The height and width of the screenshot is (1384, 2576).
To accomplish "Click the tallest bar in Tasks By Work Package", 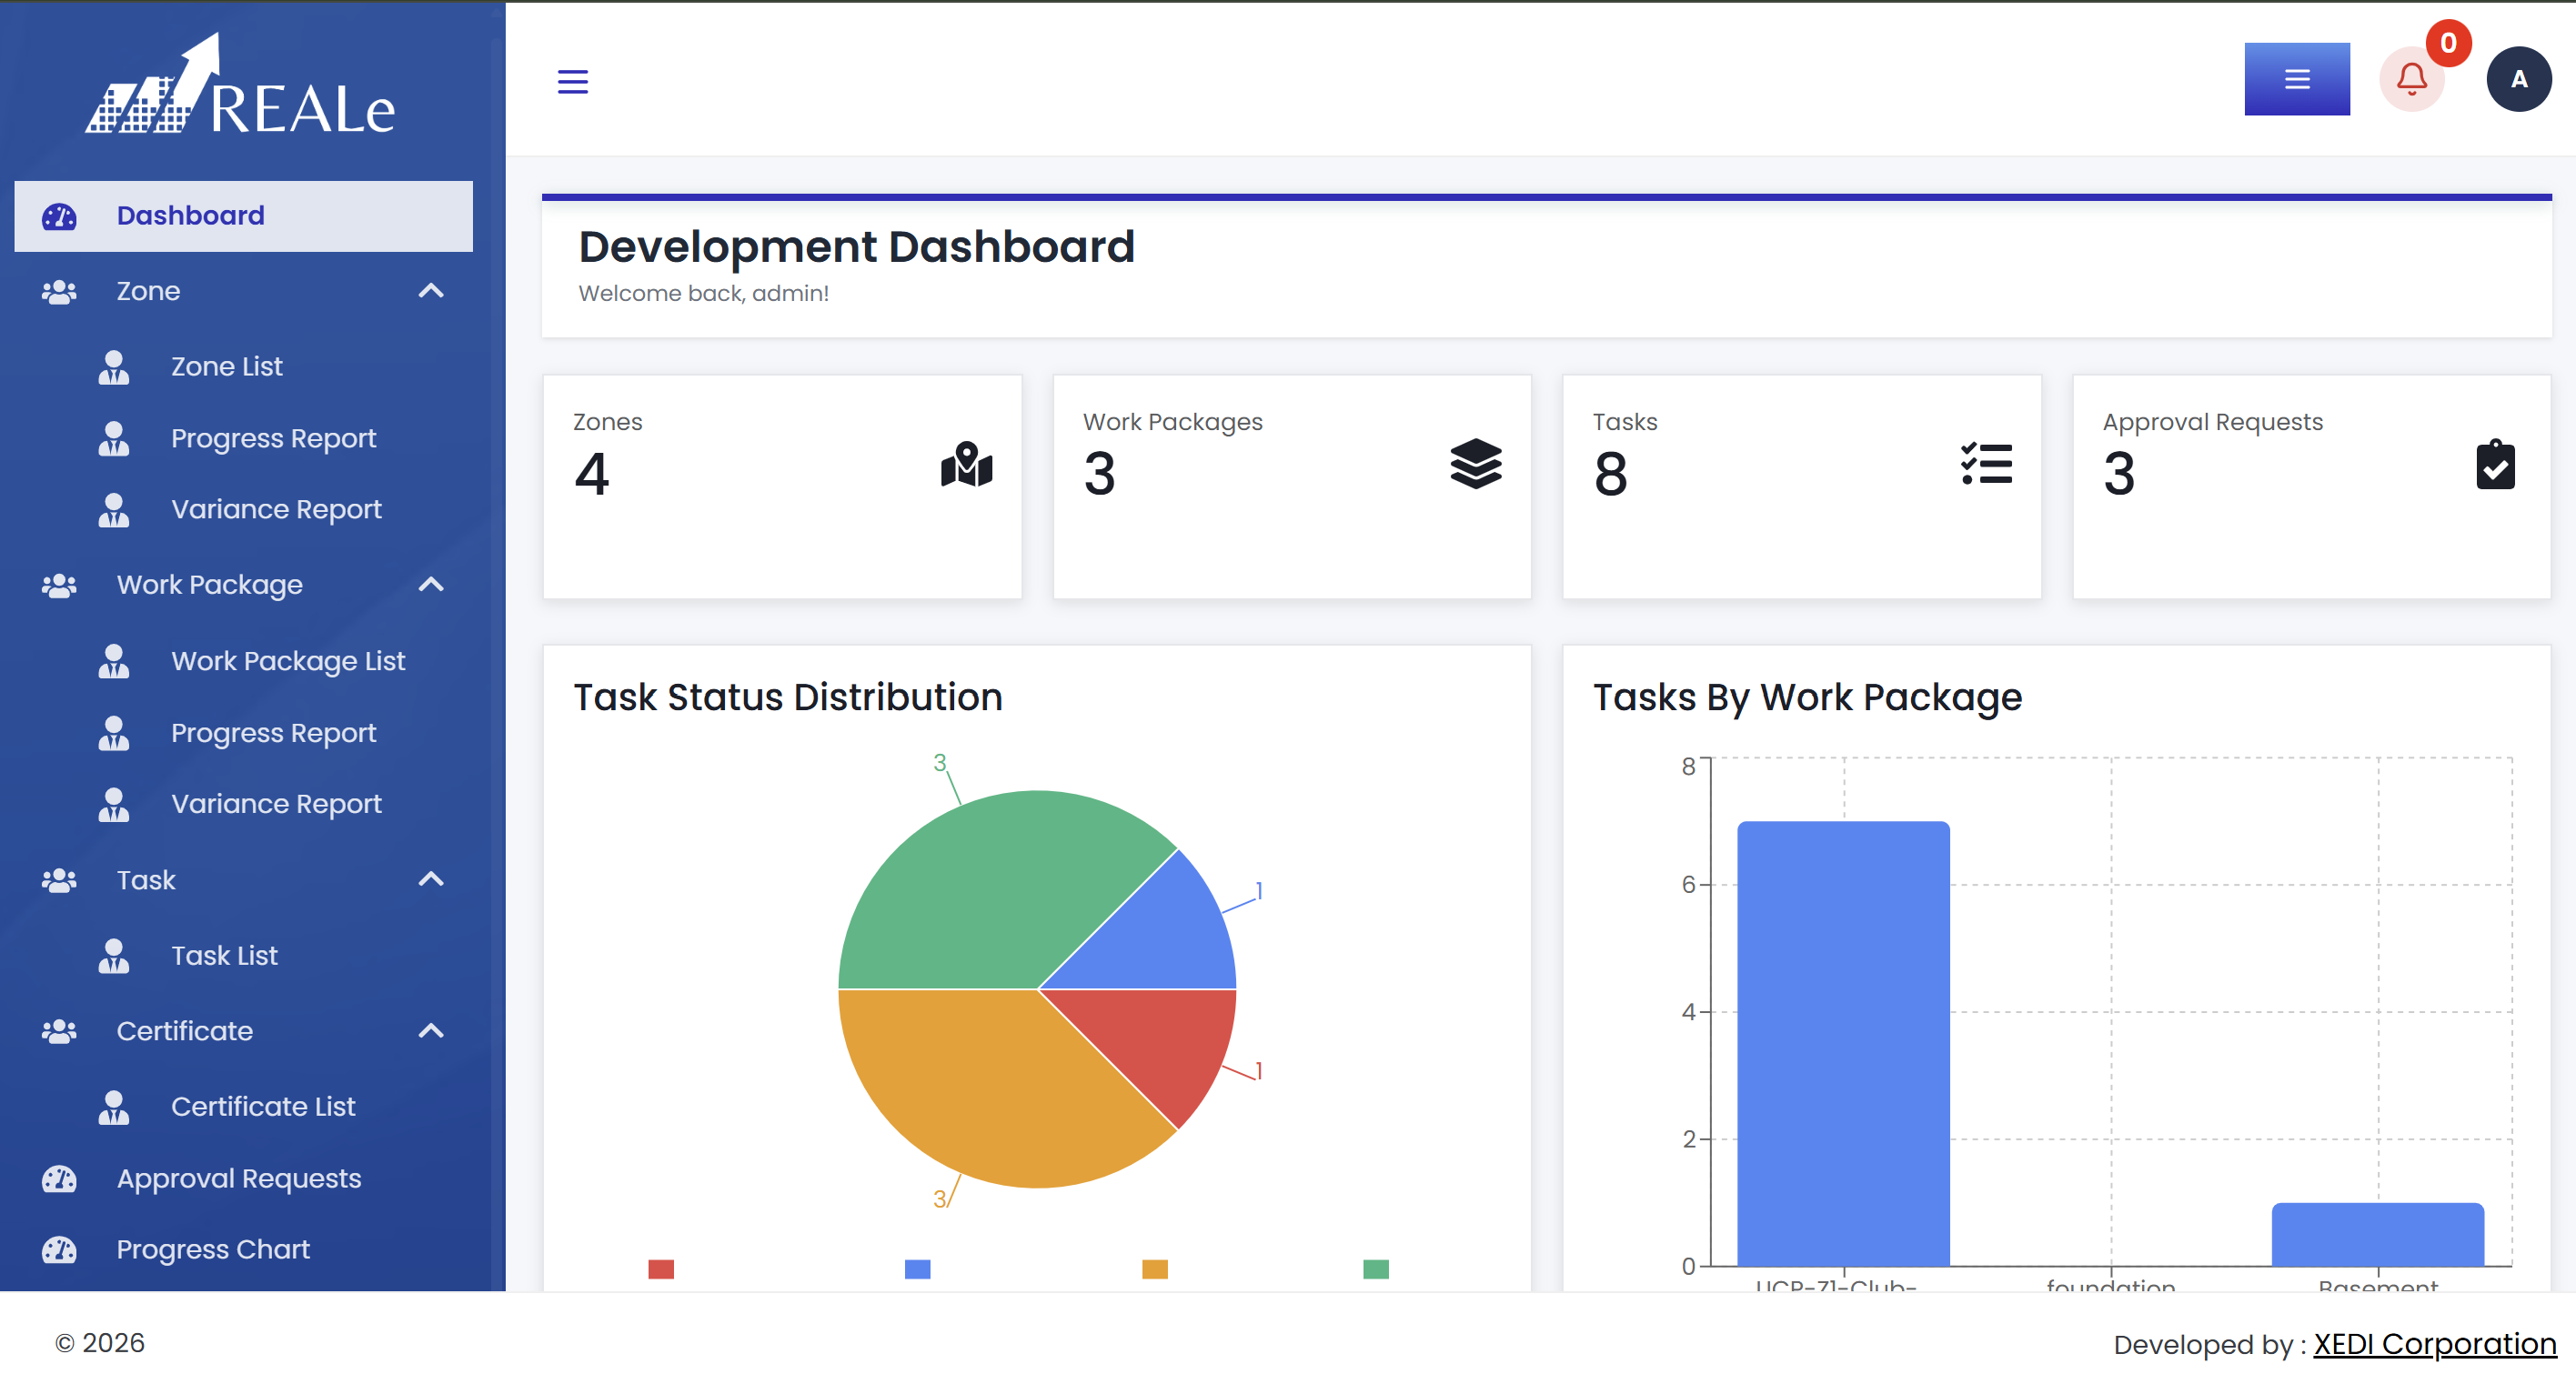I will tap(1843, 1044).
